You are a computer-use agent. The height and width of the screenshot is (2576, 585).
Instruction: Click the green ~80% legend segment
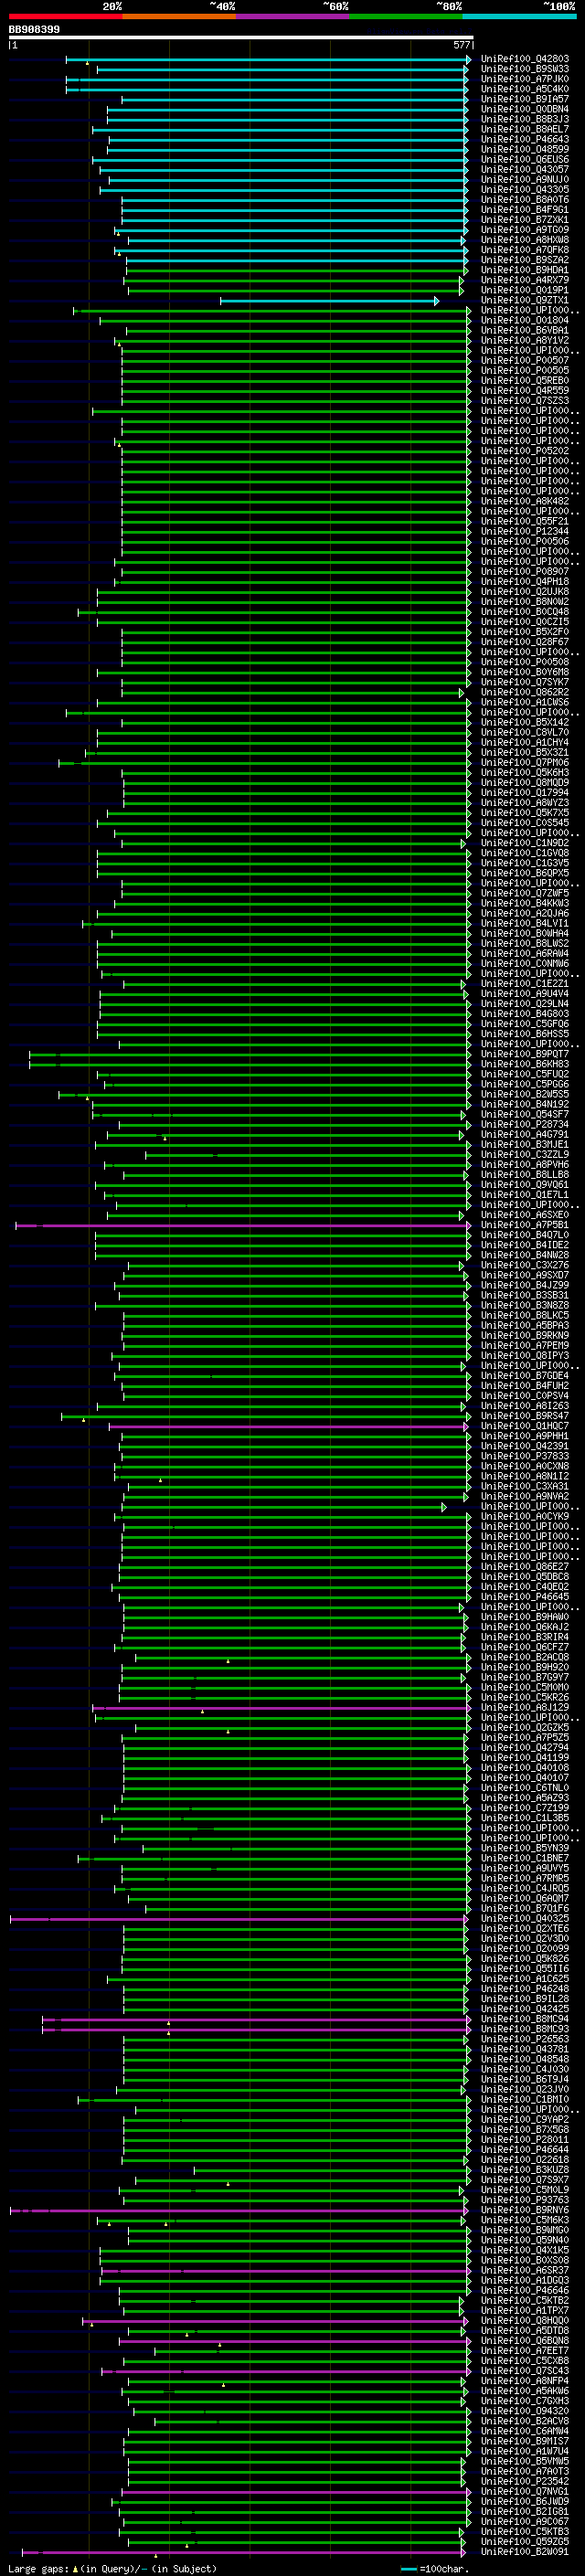(406, 16)
